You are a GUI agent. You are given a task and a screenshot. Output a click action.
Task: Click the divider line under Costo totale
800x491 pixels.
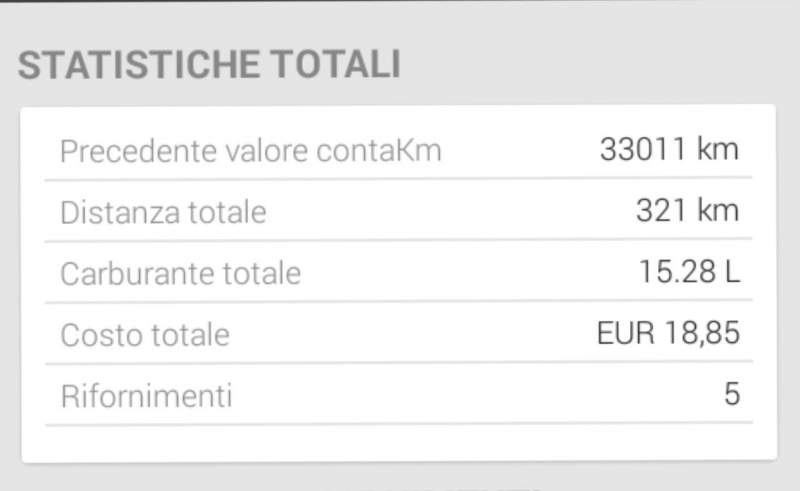point(399,363)
